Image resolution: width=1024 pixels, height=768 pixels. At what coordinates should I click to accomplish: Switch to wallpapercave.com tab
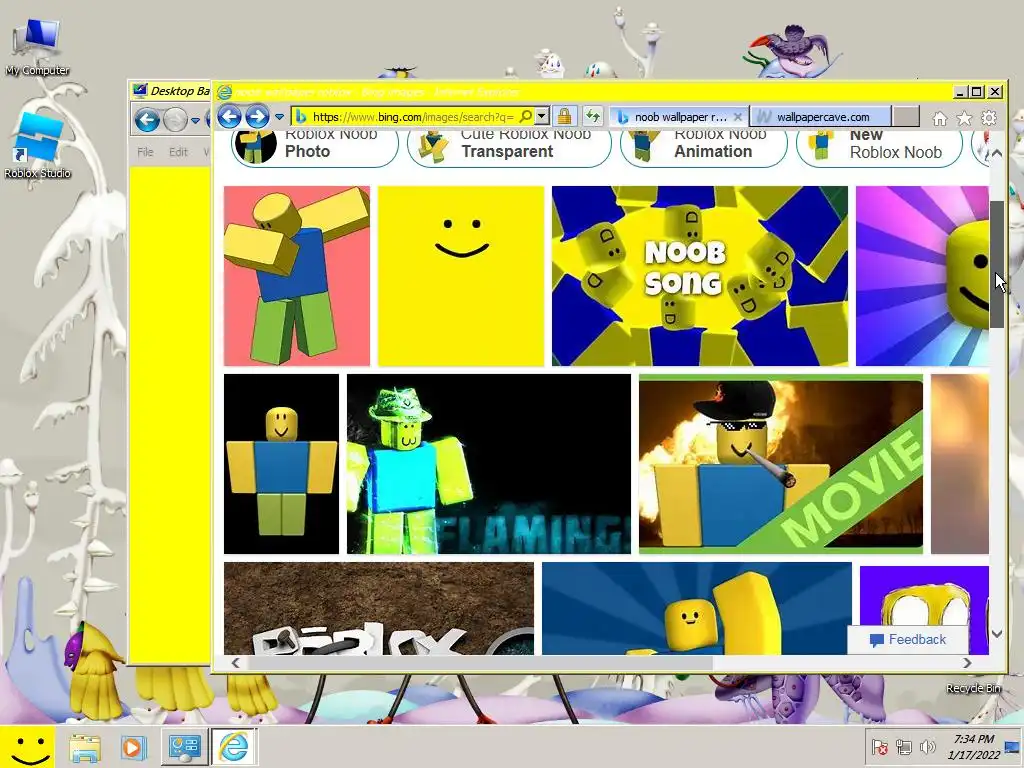coord(821,117)
